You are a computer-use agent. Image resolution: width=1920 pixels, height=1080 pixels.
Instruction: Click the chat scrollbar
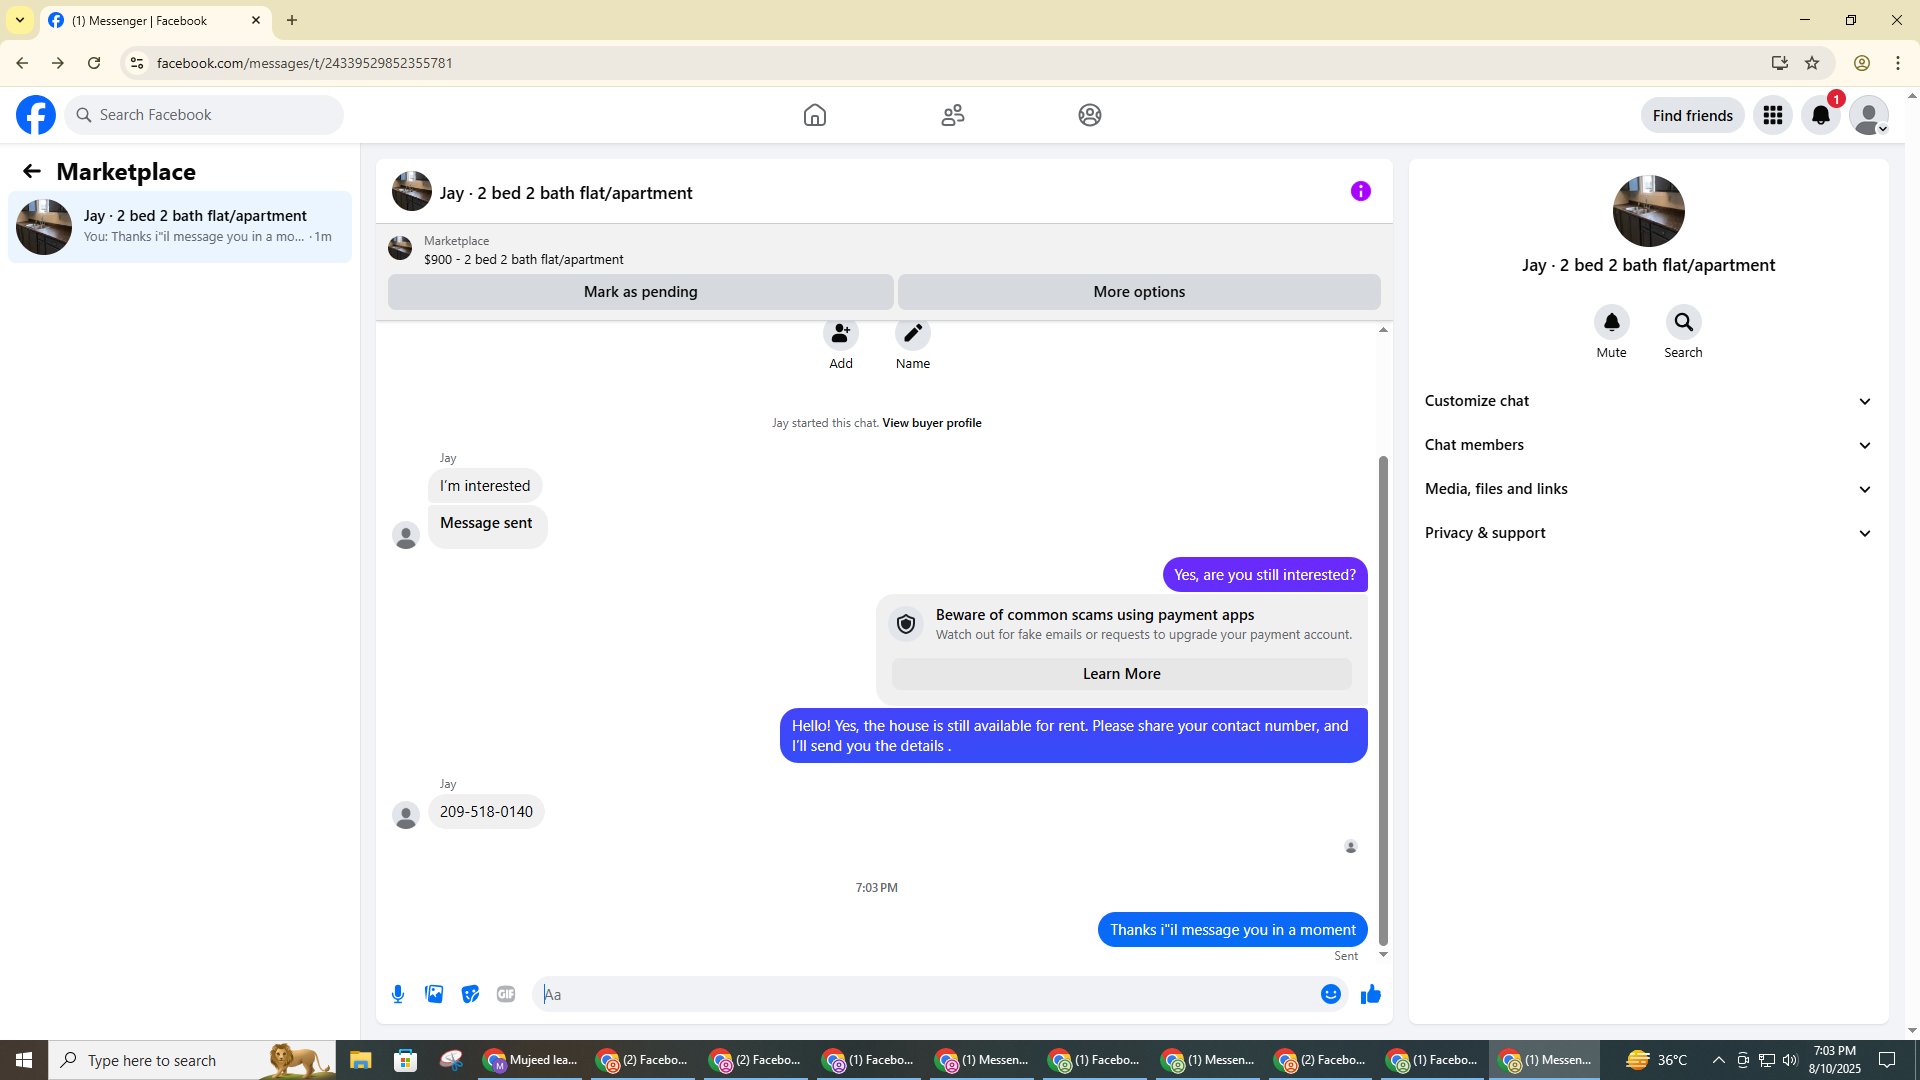[x=1383, y=700]
